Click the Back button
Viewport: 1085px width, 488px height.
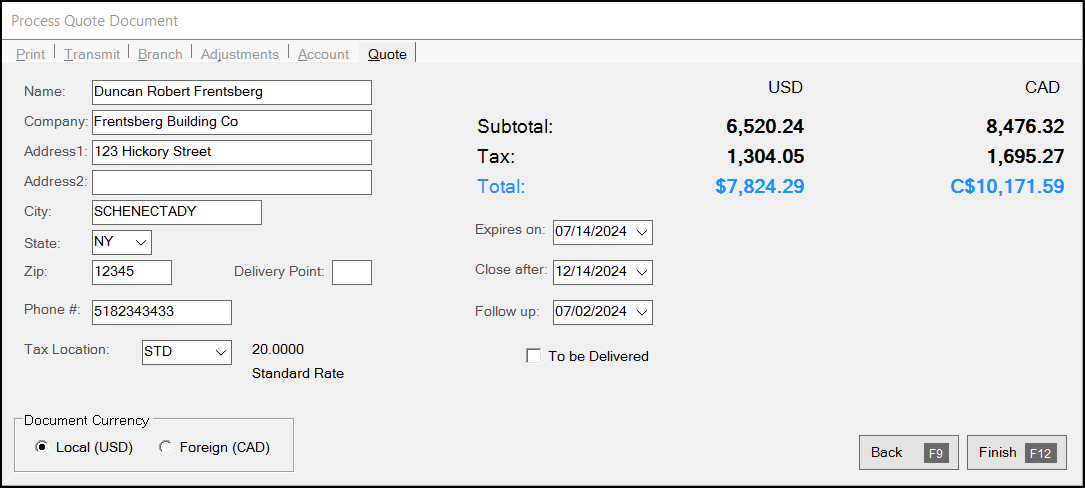pos(908,452)
